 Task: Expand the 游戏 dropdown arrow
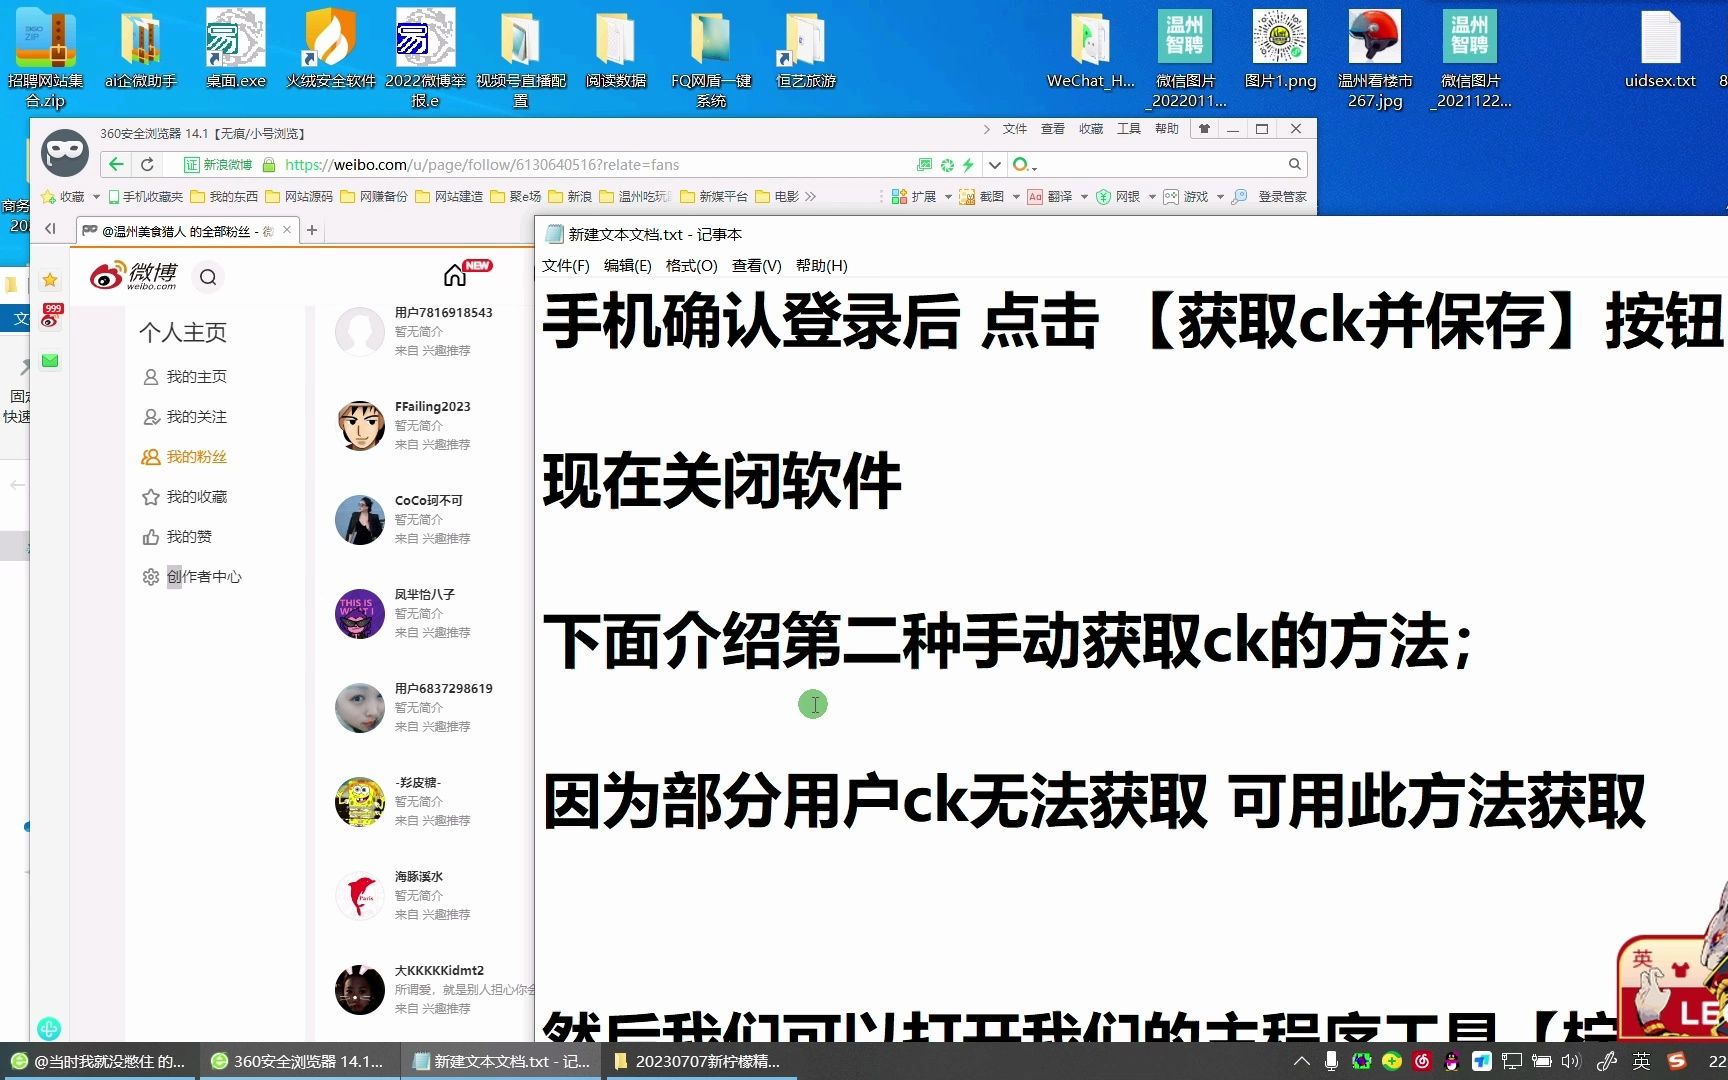pyautogui.click(x=1220, y=197)
